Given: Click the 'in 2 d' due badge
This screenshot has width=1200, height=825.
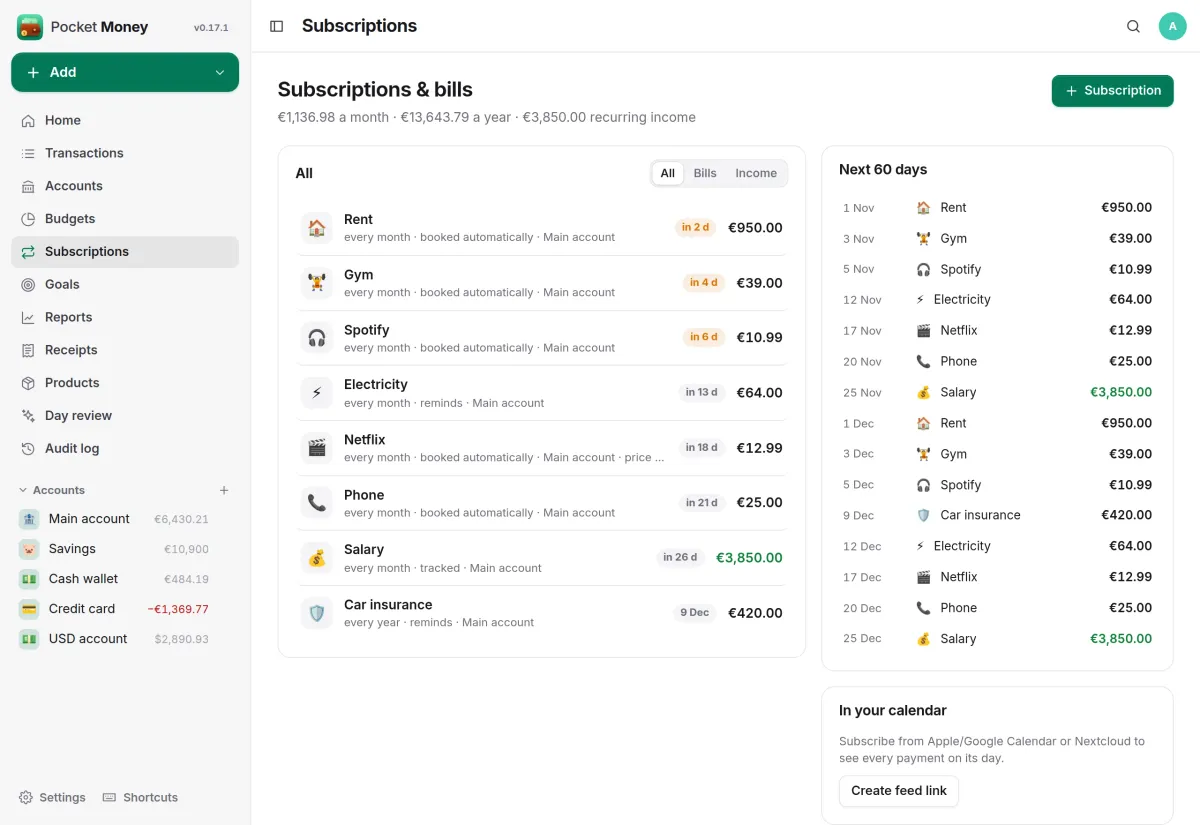Looking at the screenshot, I should pos(696,227).
